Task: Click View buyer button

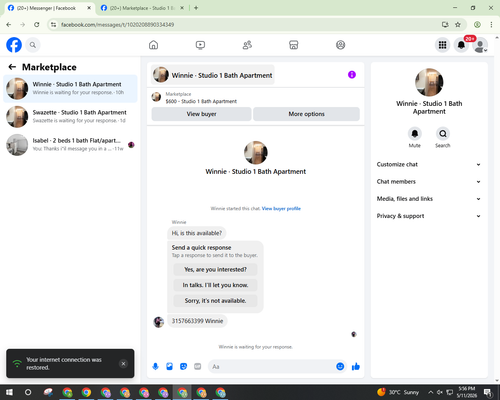Action: (201, 114)
